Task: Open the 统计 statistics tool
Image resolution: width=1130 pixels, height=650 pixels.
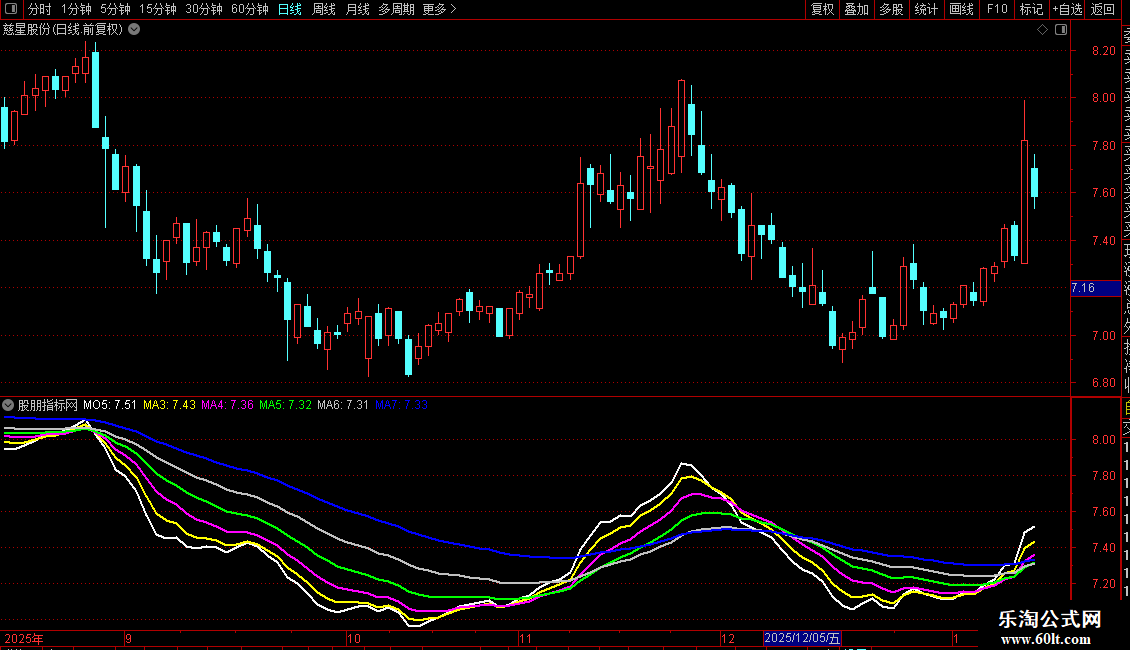Action: (926, 9)
